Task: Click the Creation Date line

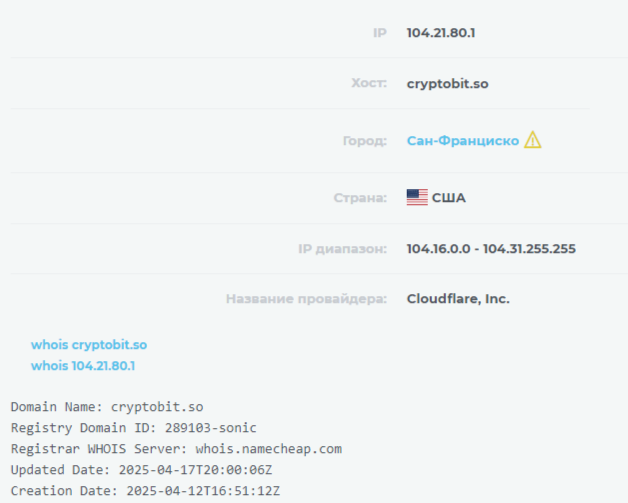Action: coord(145,491)
